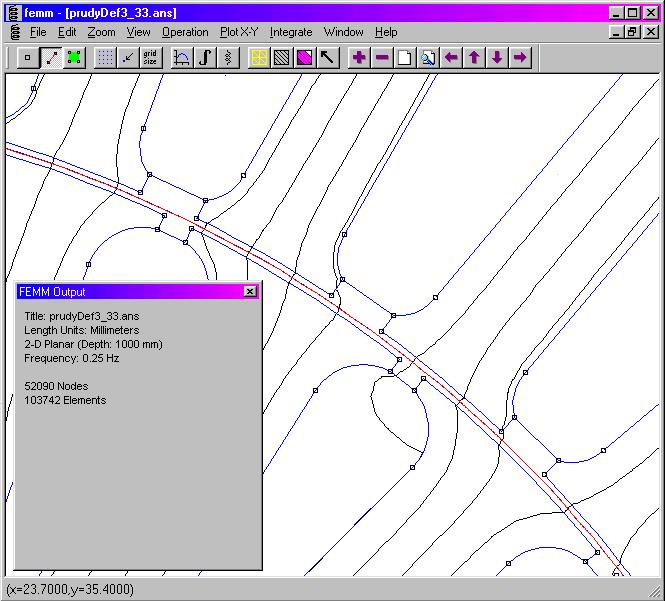This screenshot has height=601, width=665.
Task: Click '2-D Planar (Depth: 1000 mm)' text
Action: (93, 344)
